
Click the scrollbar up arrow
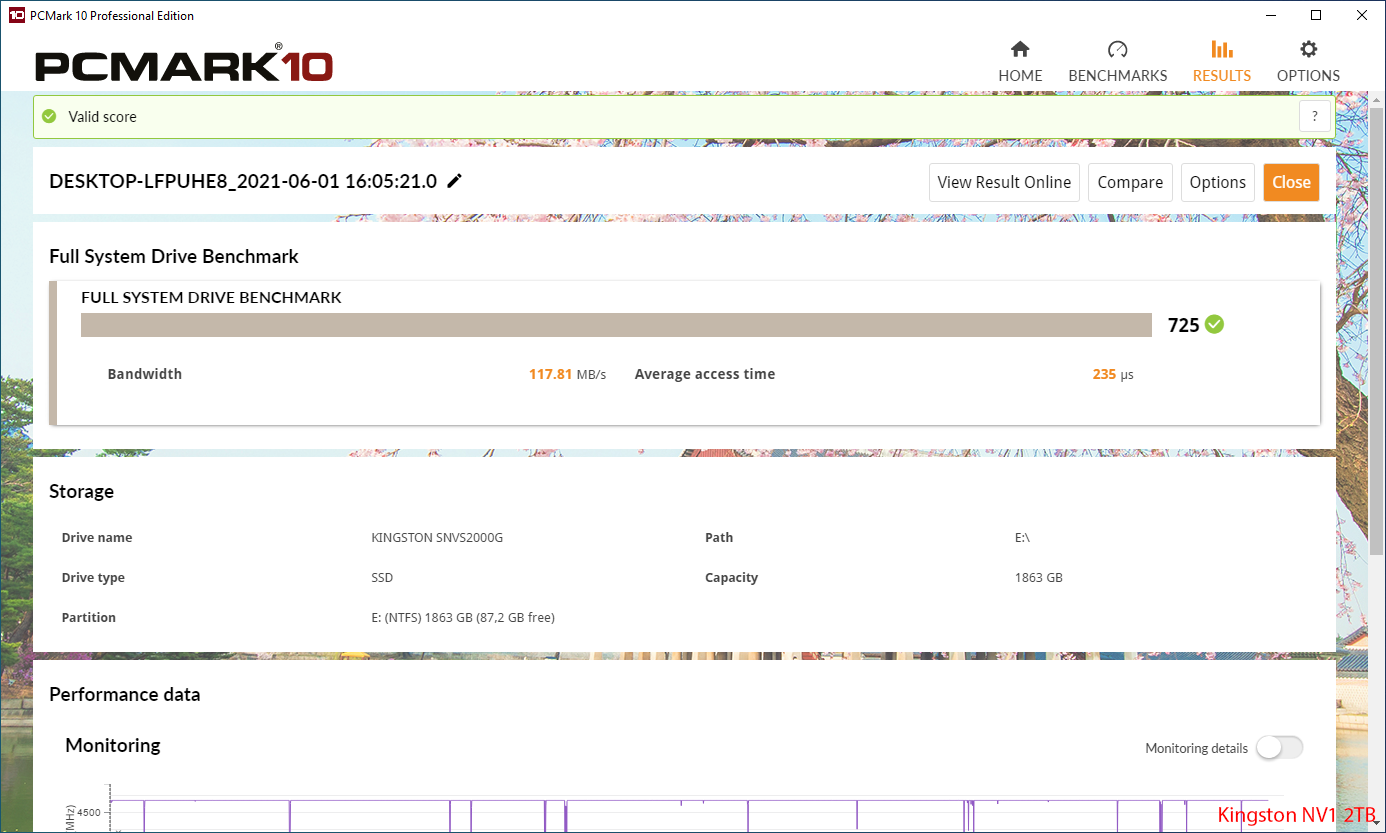pyautogui.click(x=1377, y=100)
